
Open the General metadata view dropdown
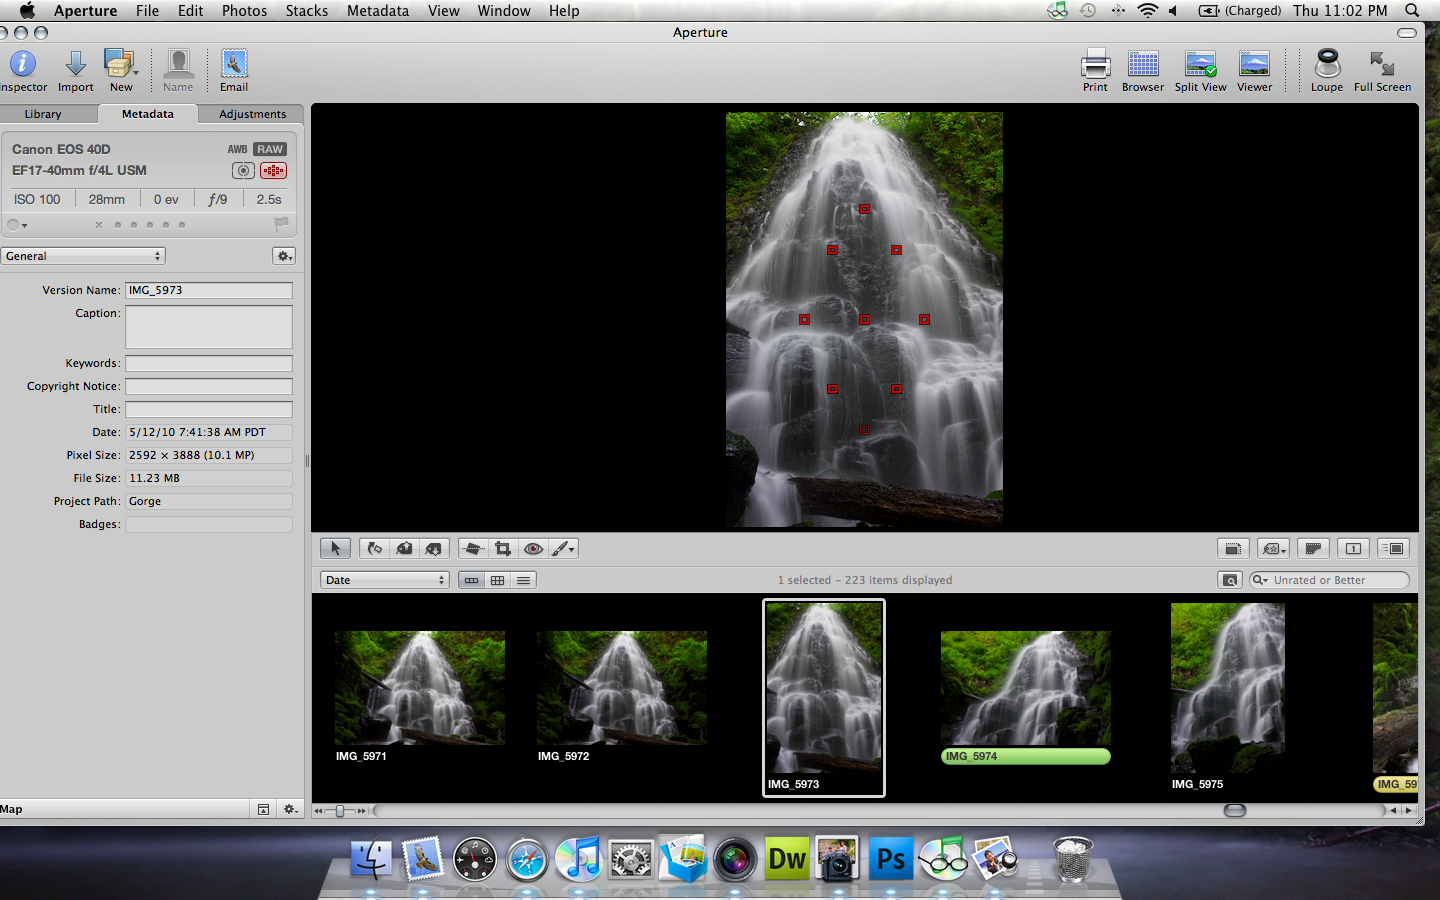pos(83,256)
